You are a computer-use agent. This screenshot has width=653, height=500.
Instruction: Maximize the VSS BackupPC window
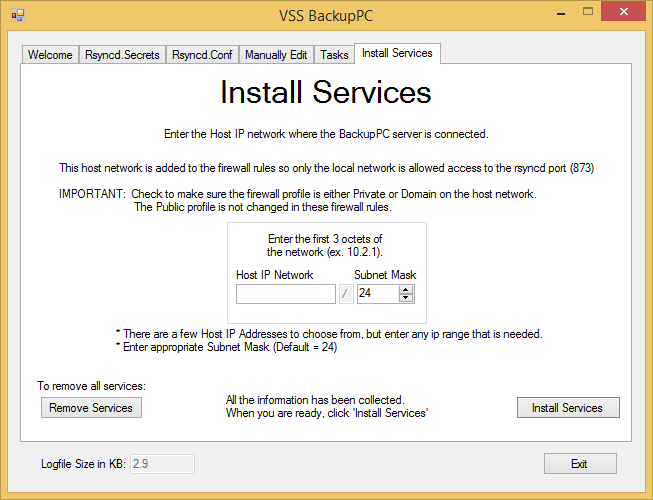click(x=588, y=12)
